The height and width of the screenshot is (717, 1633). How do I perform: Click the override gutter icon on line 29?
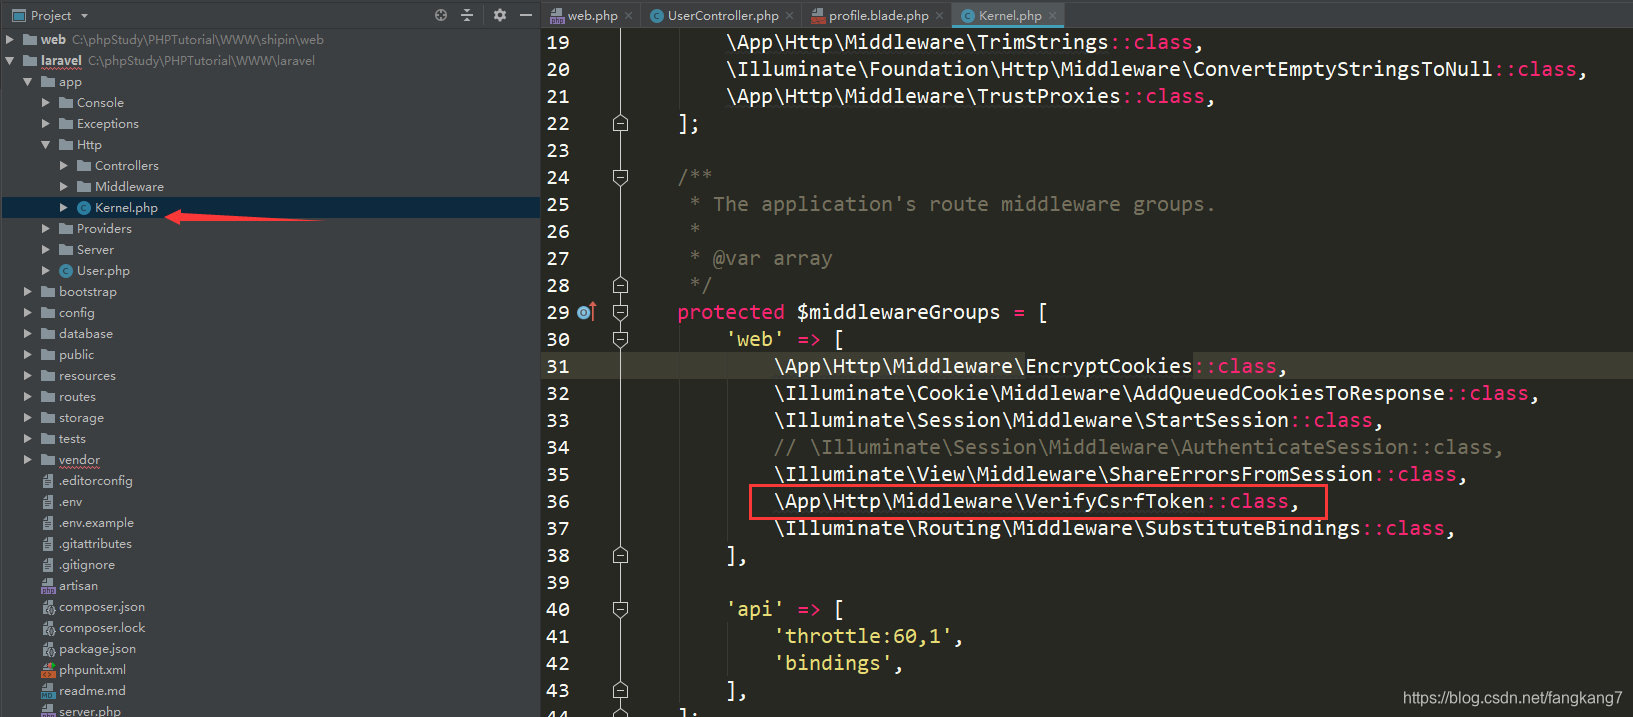(587, 312)
